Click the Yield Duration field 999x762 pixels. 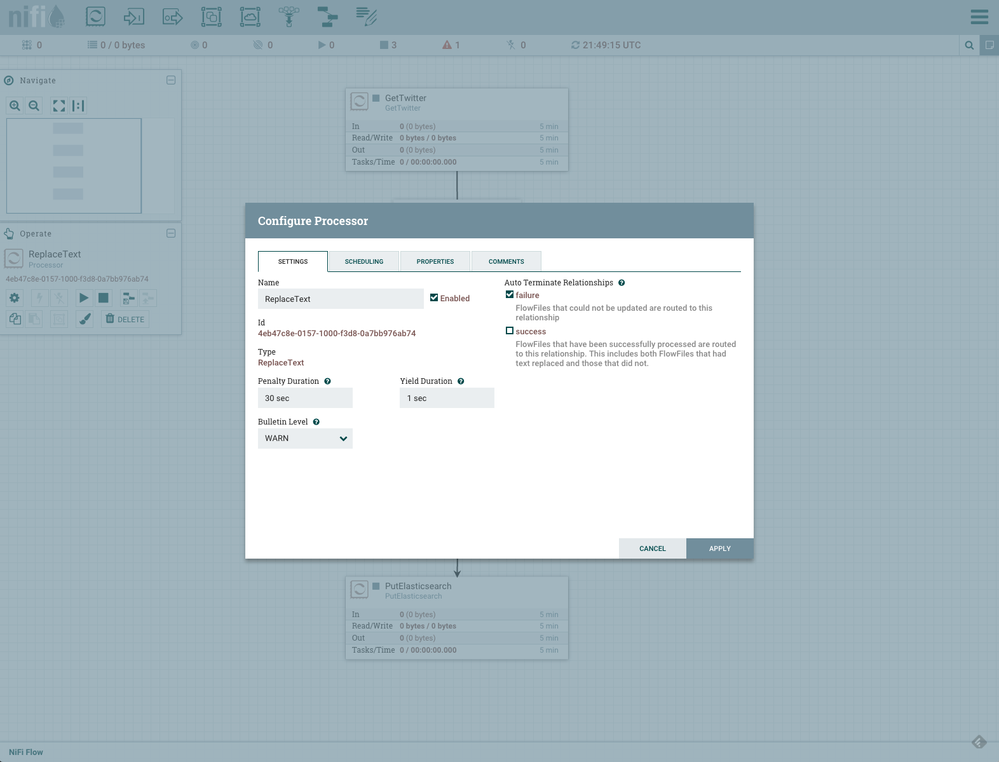pos(447,398)
